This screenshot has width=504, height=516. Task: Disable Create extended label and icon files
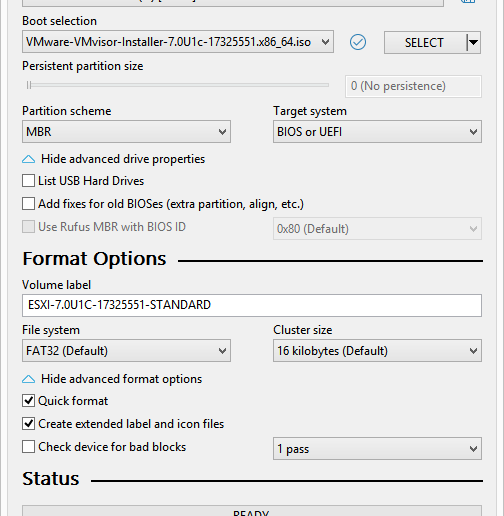28,424
